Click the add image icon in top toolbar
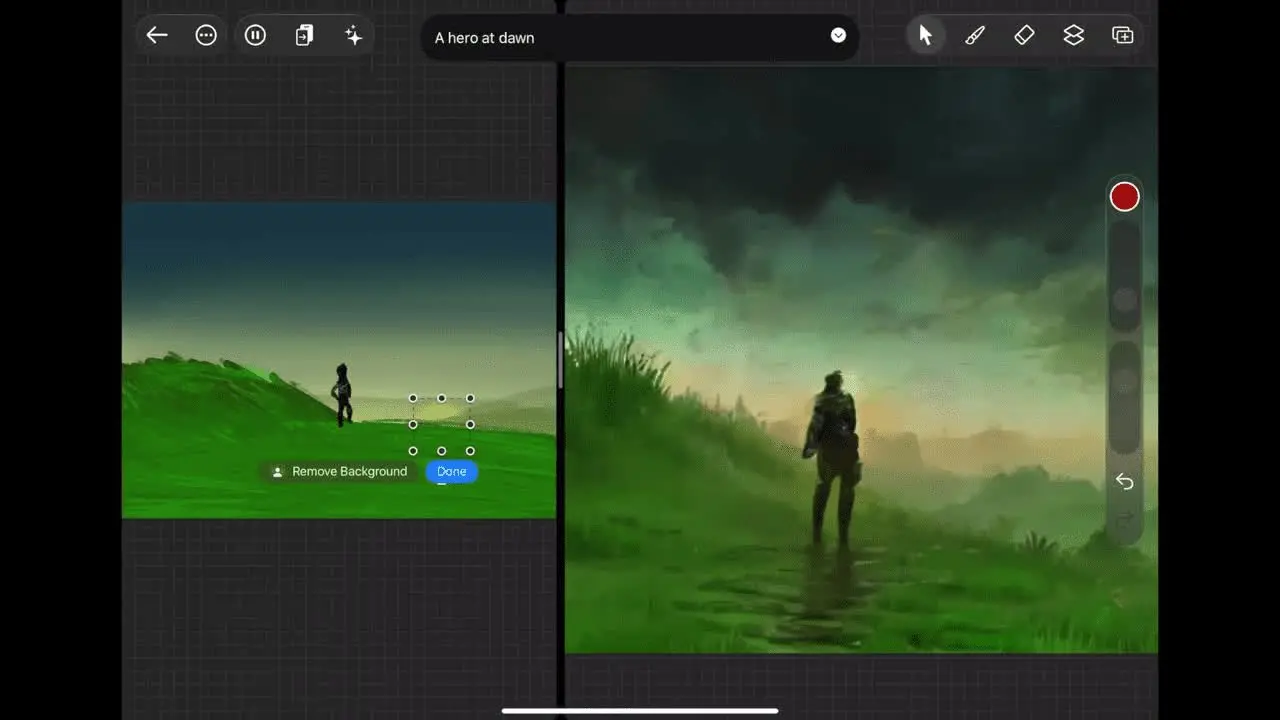Viewport: 1280px width, 720px height. point(1122,36)
